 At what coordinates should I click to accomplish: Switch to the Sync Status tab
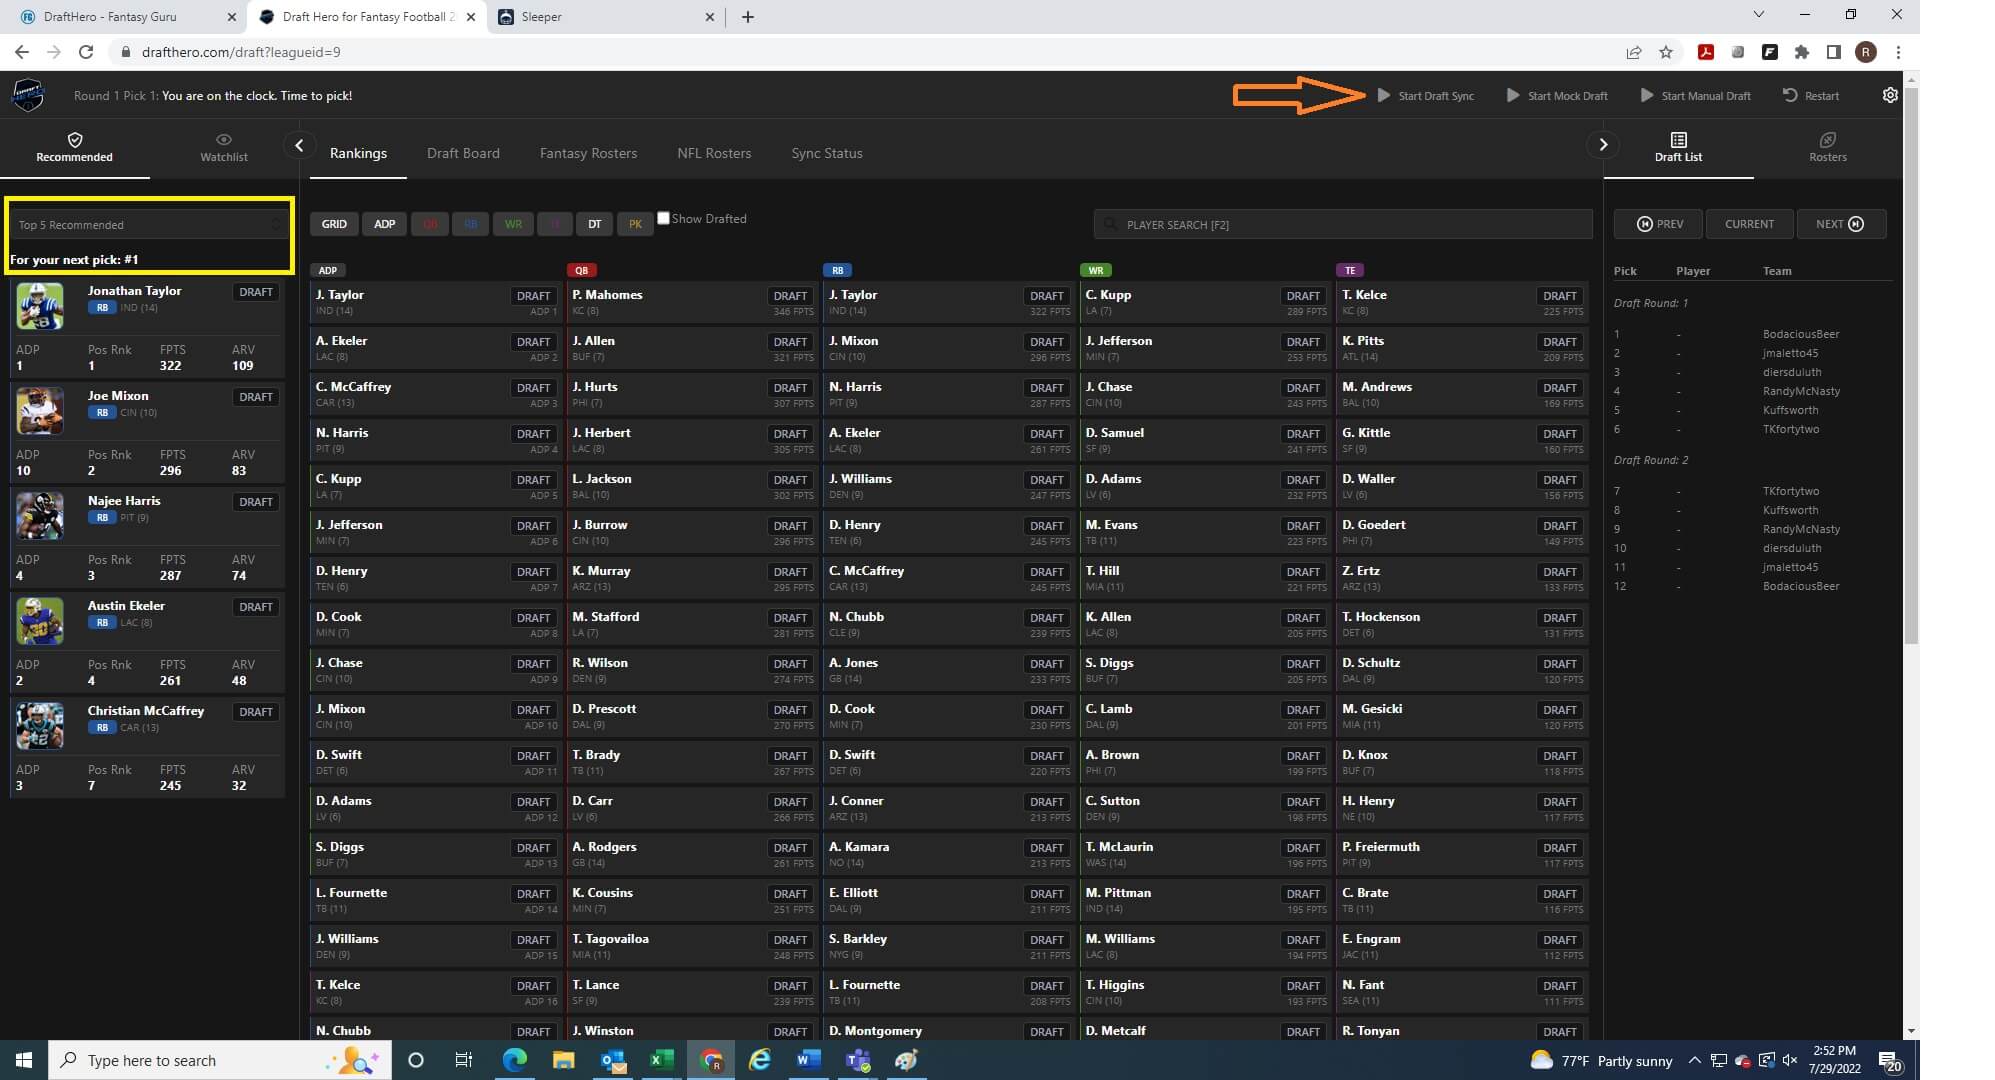[827, 153]
